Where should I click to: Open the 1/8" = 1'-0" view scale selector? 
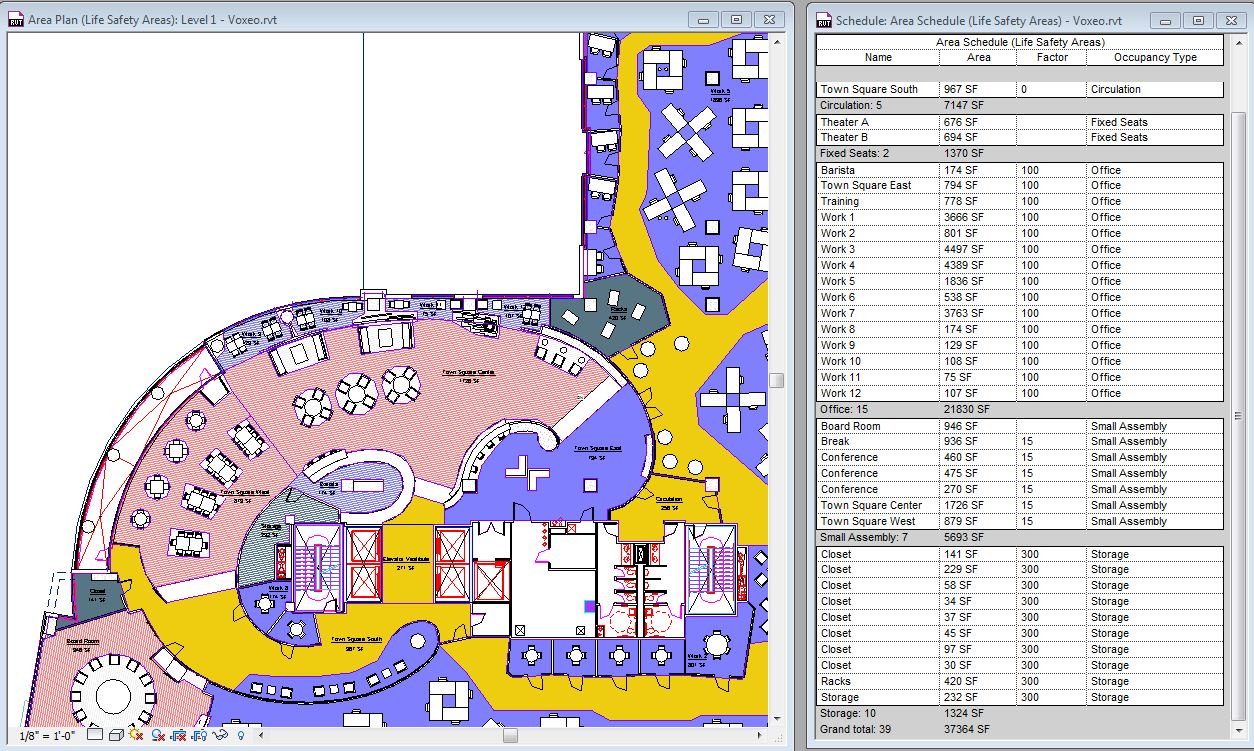[x=47, y=736]
